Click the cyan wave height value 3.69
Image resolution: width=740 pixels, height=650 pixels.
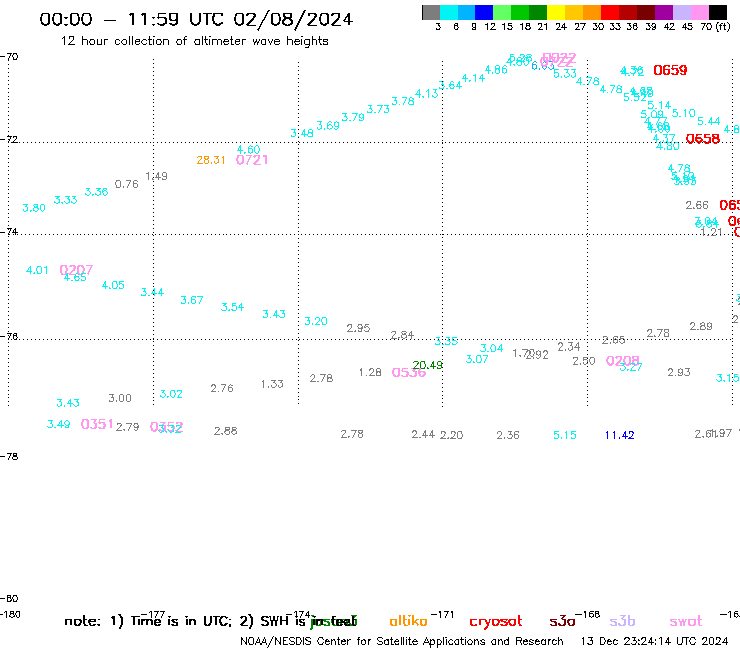(x=328, y=126)
